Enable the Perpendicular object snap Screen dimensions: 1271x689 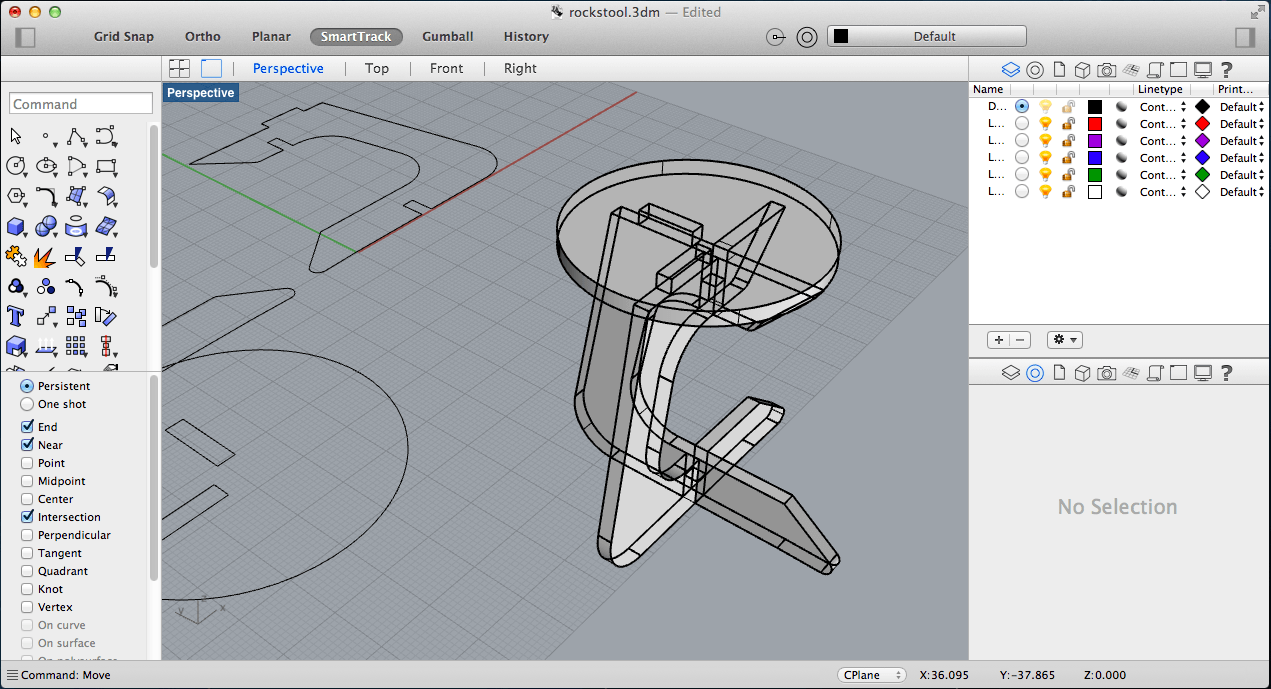click(27, 535)
